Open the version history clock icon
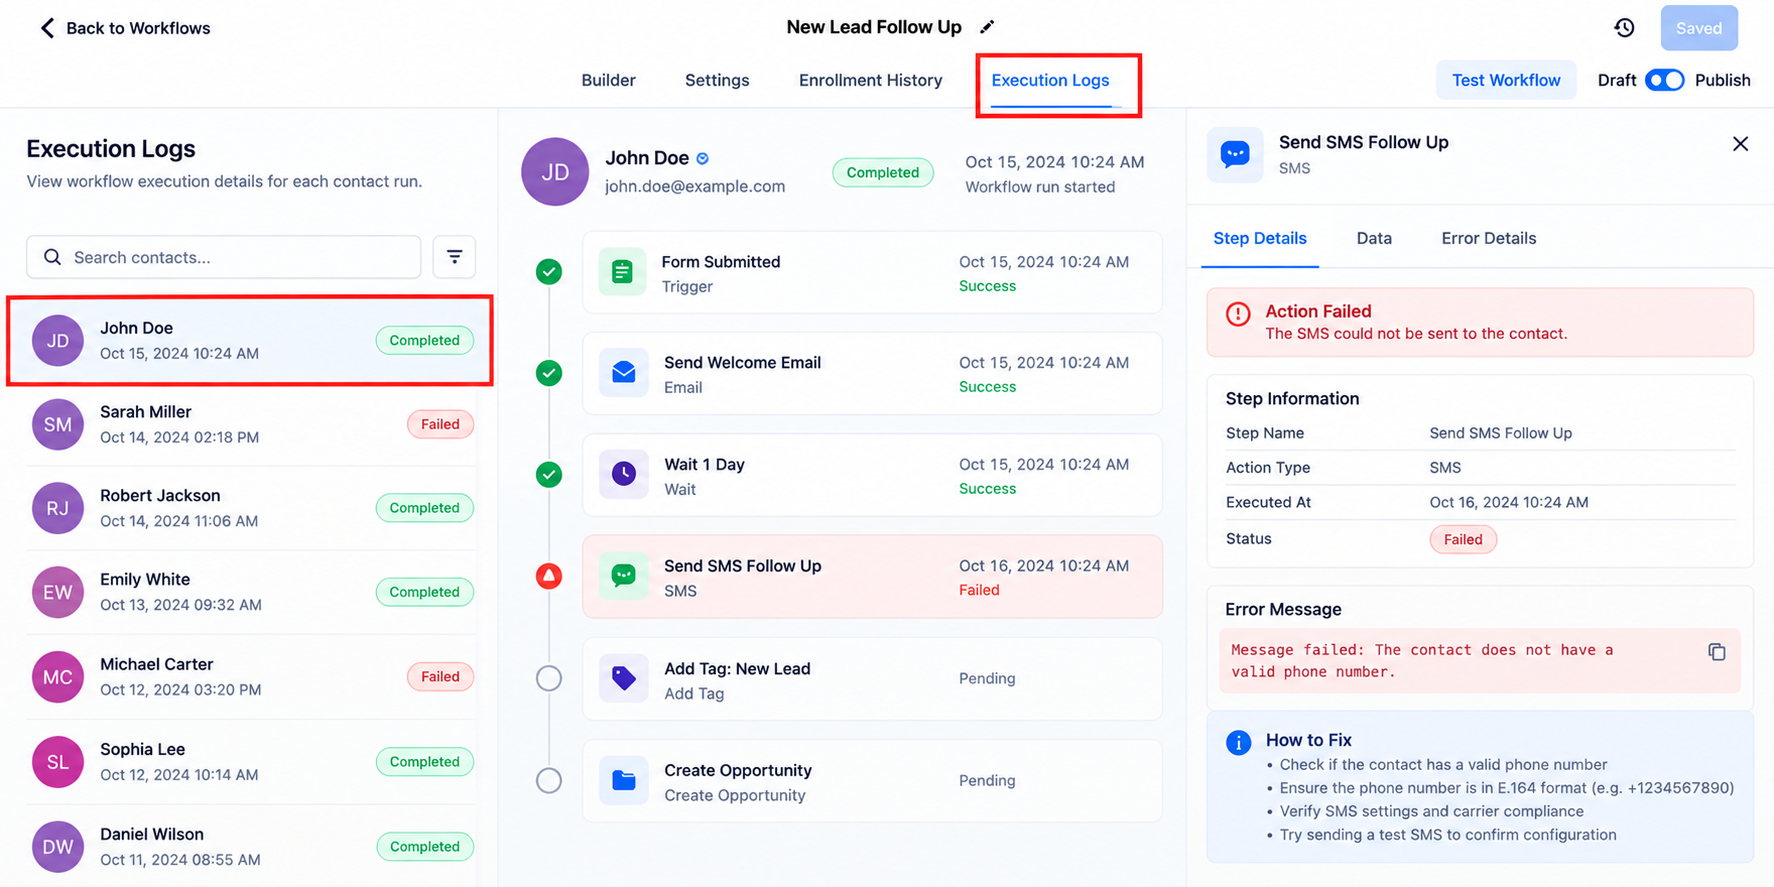This screenshot has height=887, width=1774. click(1624, 28)
